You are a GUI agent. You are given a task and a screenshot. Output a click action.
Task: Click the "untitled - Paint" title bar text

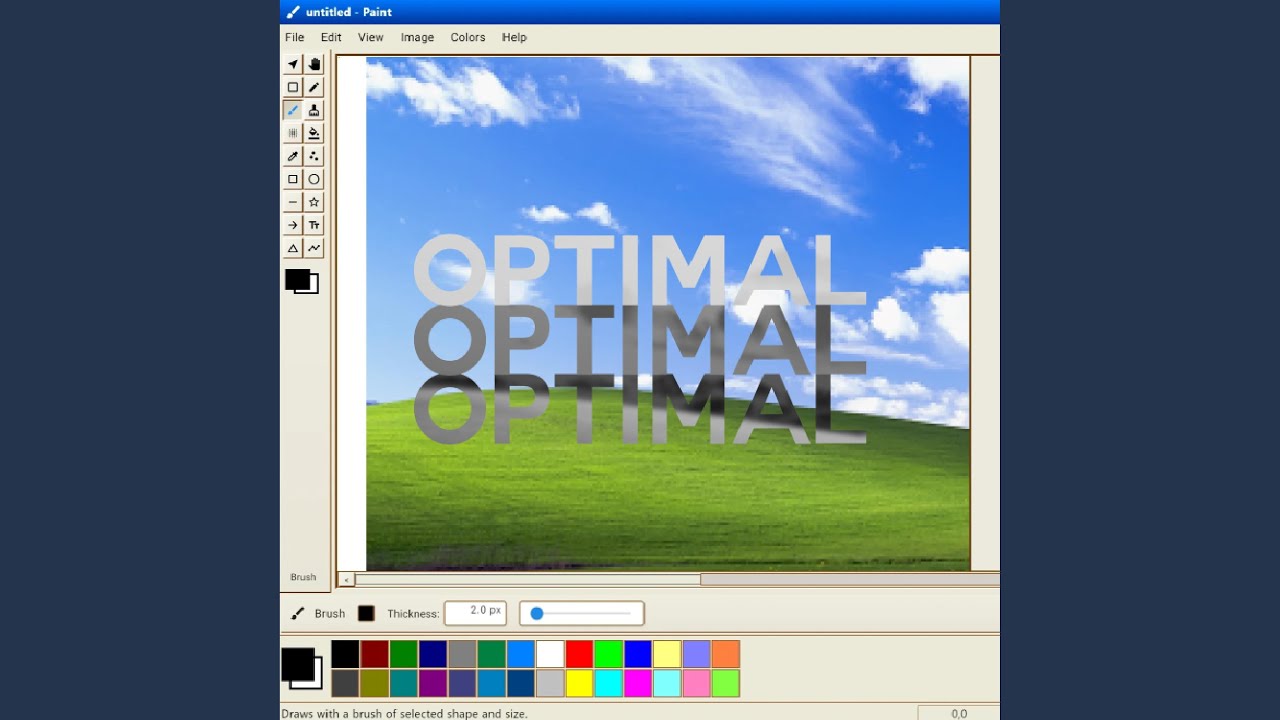348,12
